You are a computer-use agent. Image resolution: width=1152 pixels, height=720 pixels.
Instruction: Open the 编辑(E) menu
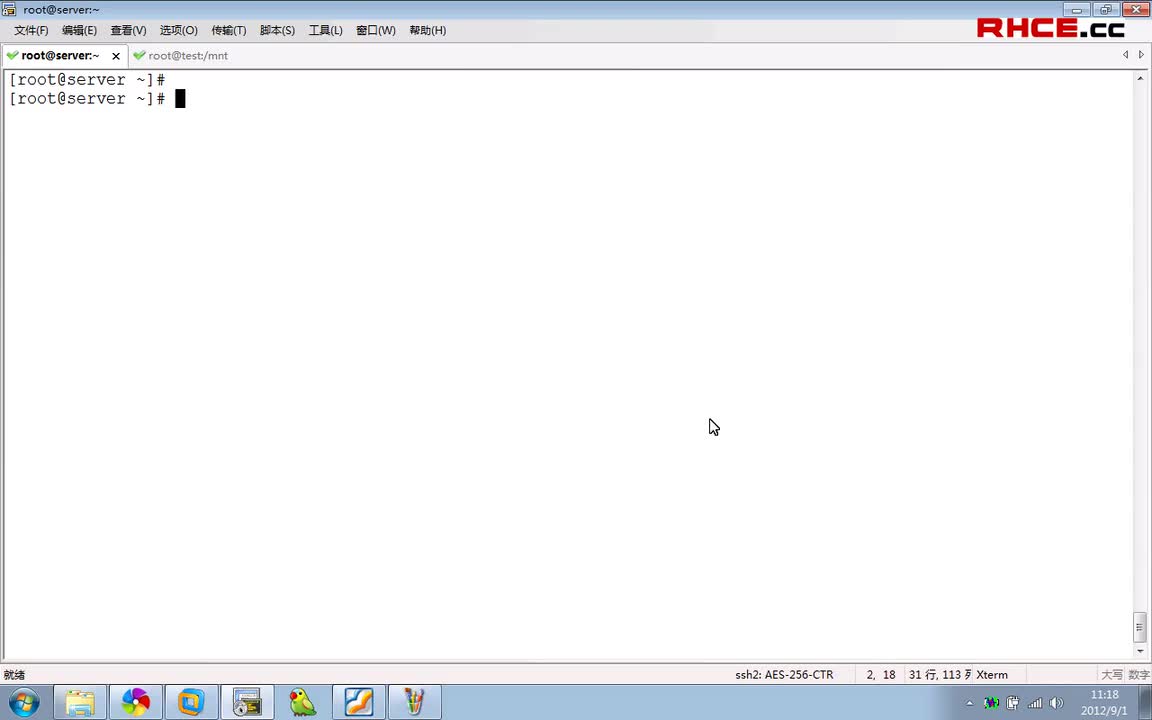click(x=79, y=30)
